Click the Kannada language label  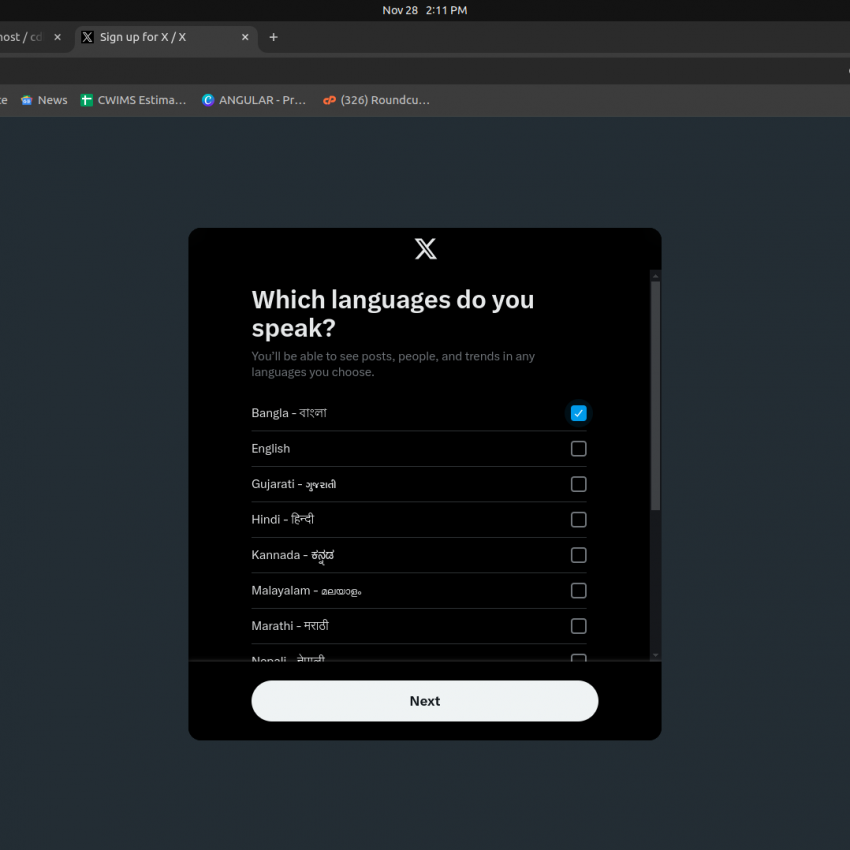293,555
